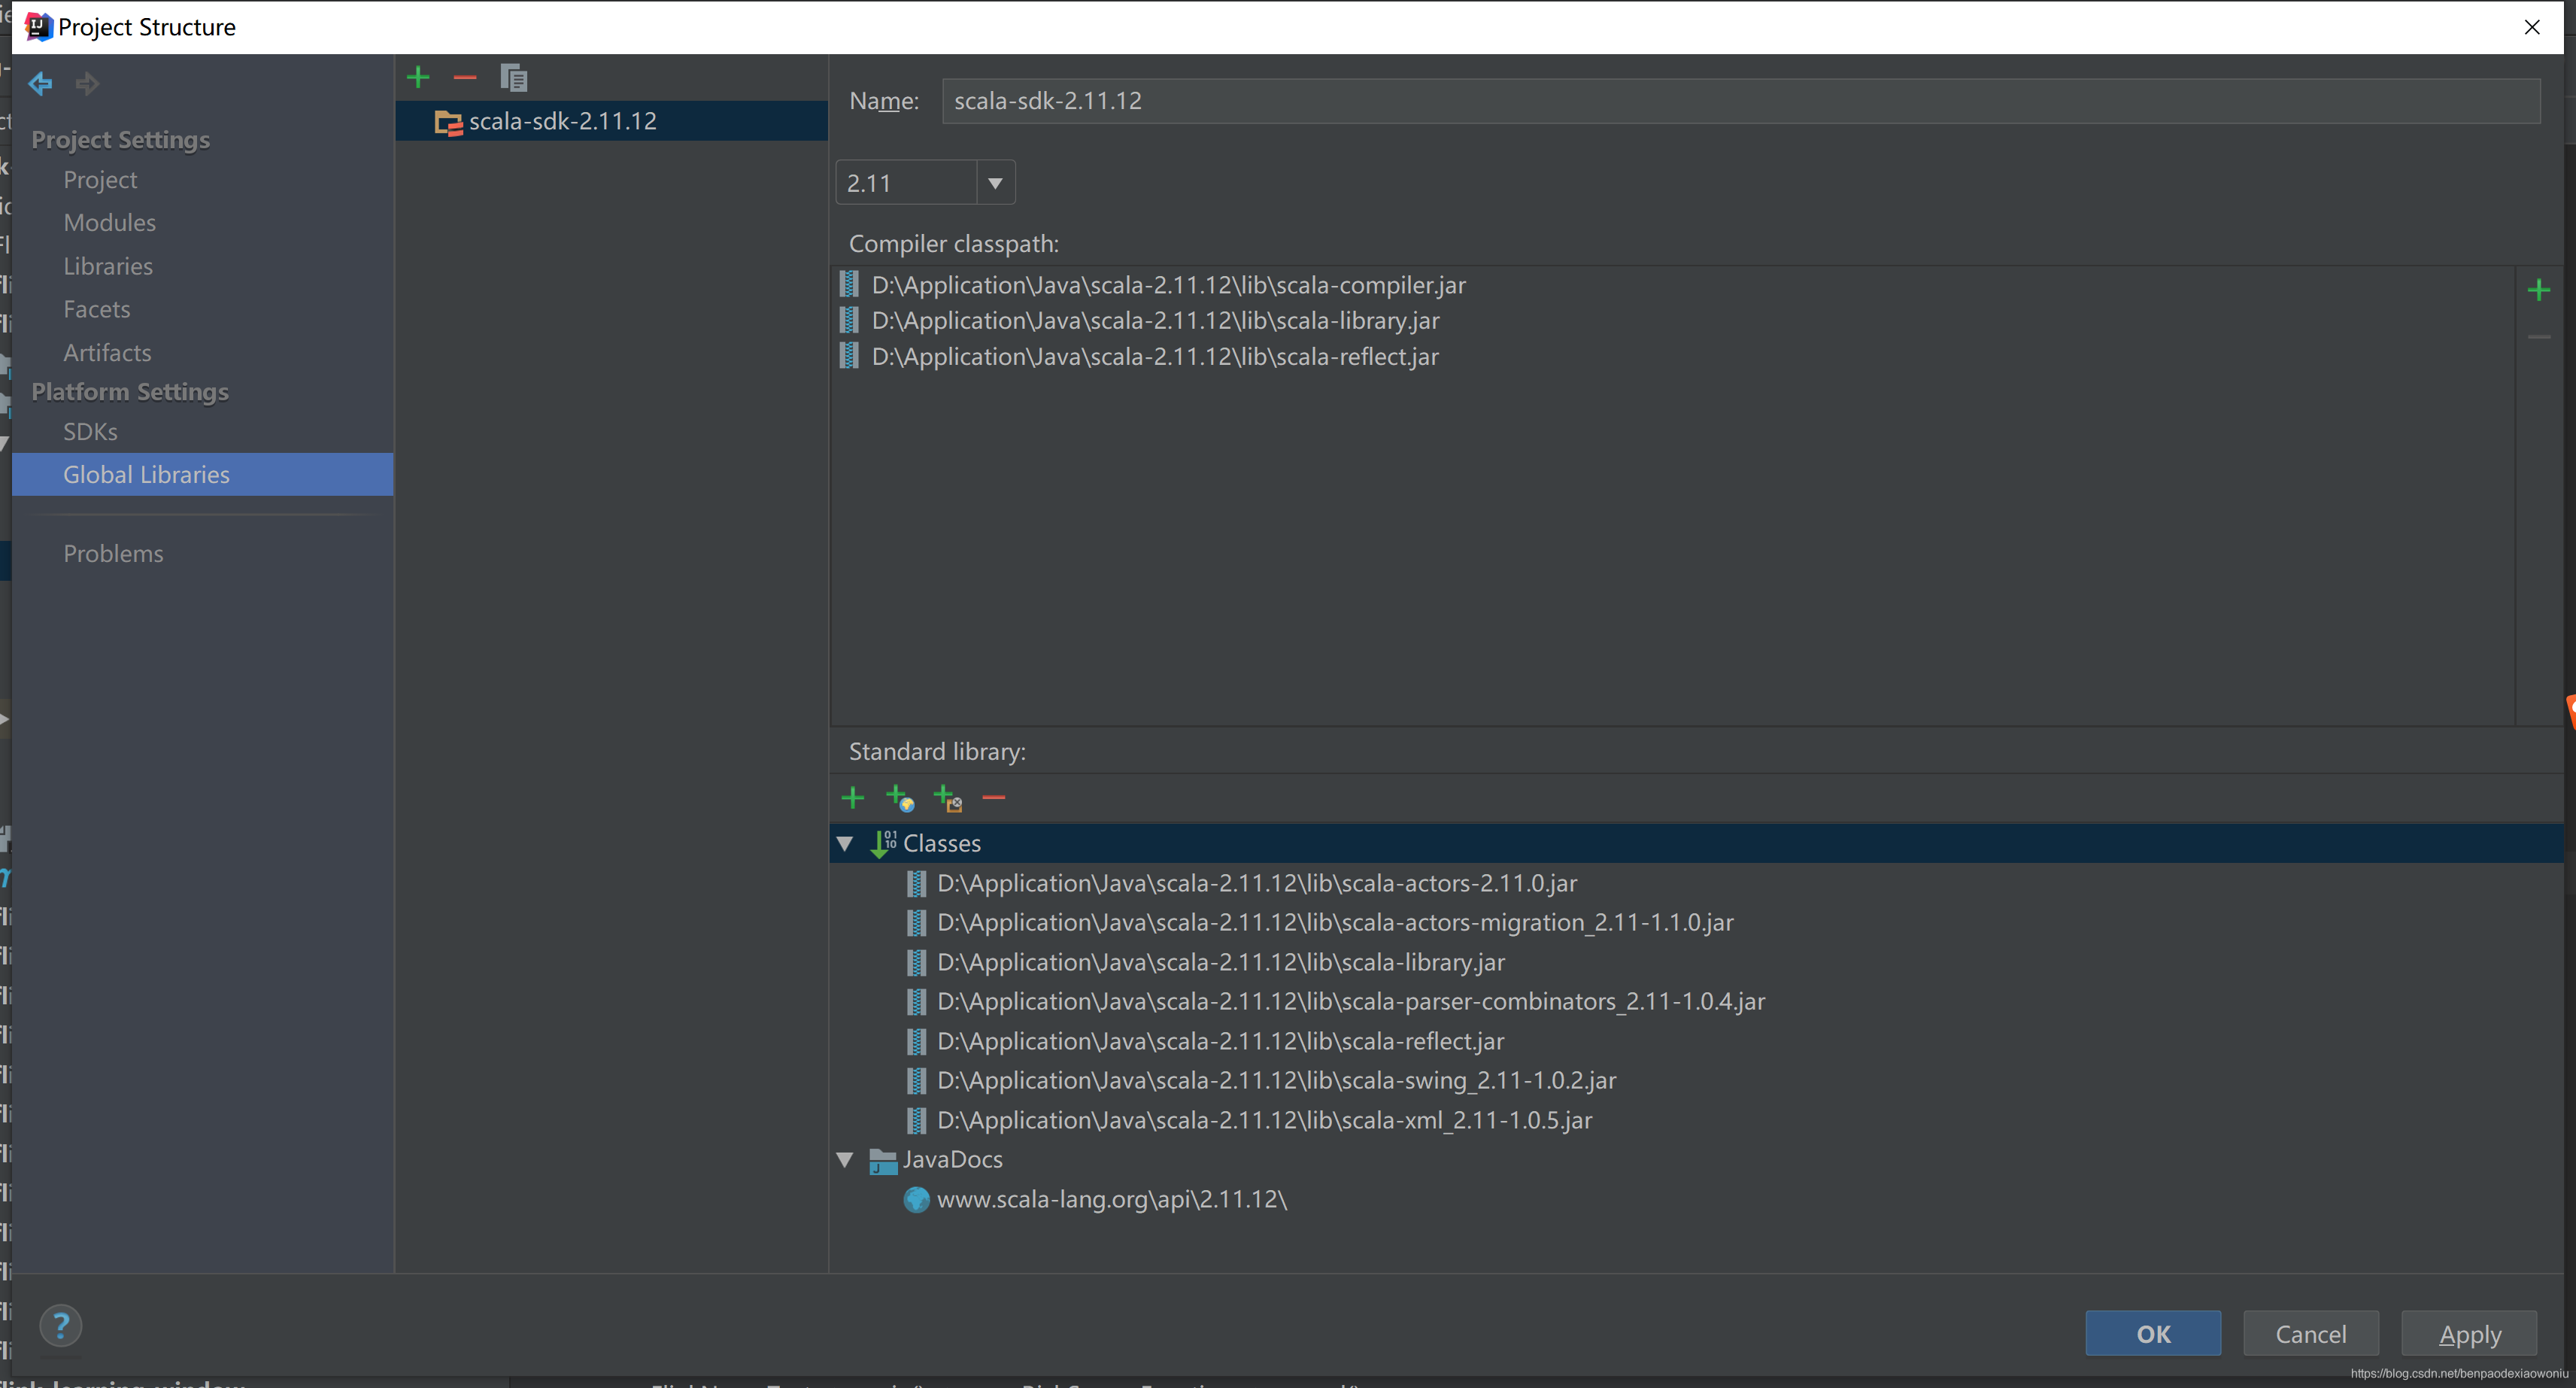Open the Modules settings section

pyautogui.click(x=110, y=222)
